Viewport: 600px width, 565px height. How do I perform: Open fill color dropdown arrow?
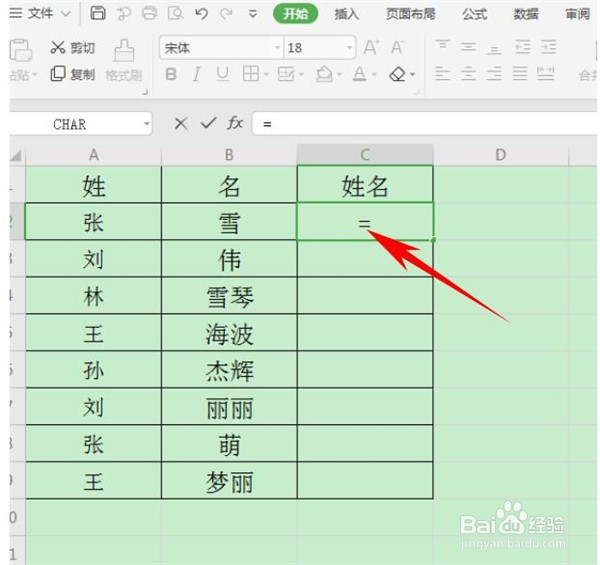coord(339,74)
